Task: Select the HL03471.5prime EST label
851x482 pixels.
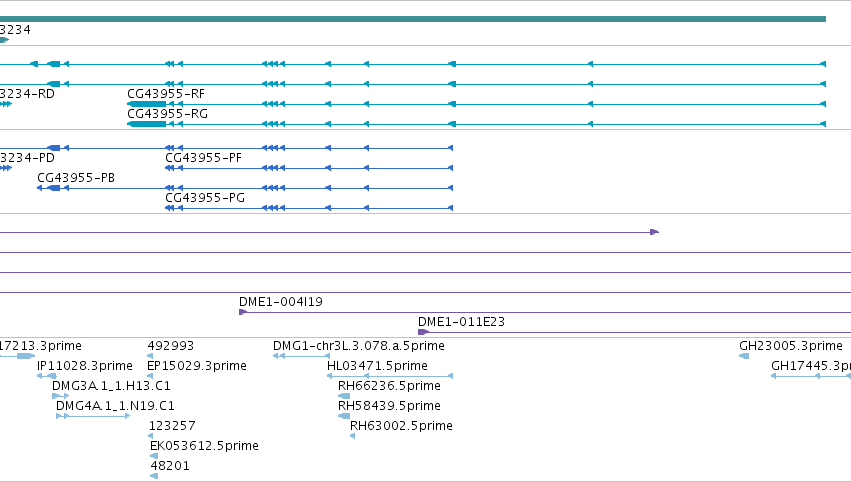Action: point(377,366)
